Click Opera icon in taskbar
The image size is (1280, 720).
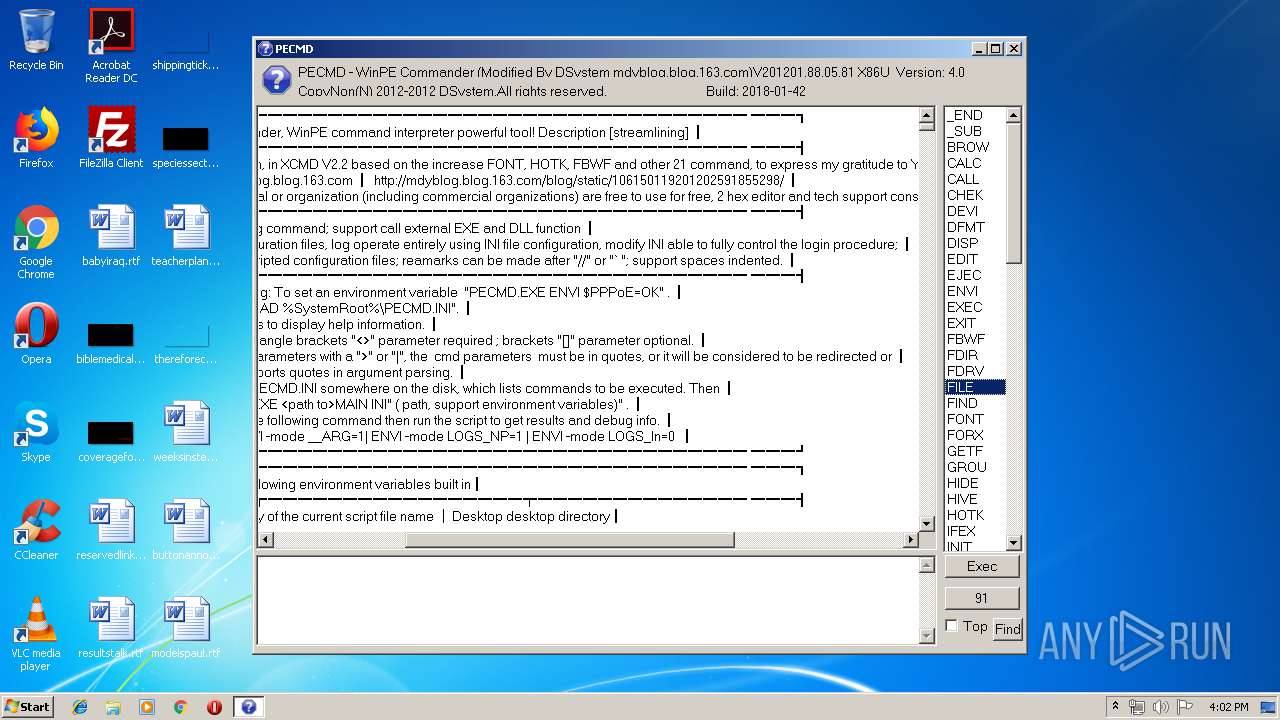click(214, 707)
